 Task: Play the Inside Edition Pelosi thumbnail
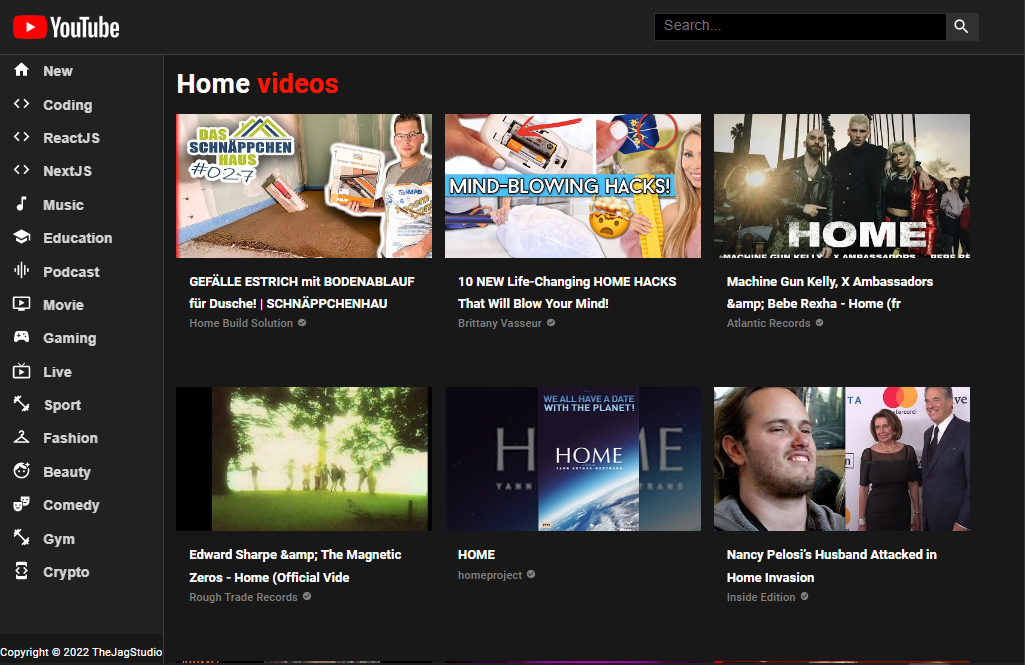coord(842,458)
